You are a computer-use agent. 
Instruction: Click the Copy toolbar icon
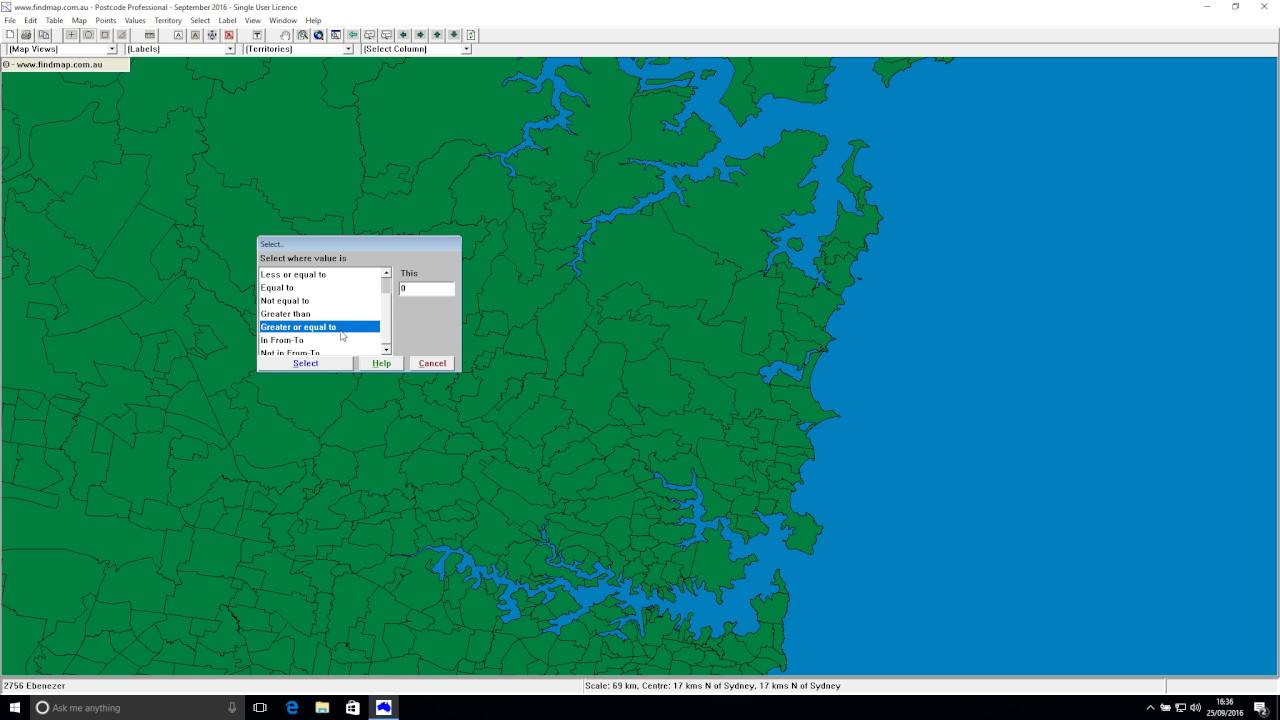click(x=44, y=35)
